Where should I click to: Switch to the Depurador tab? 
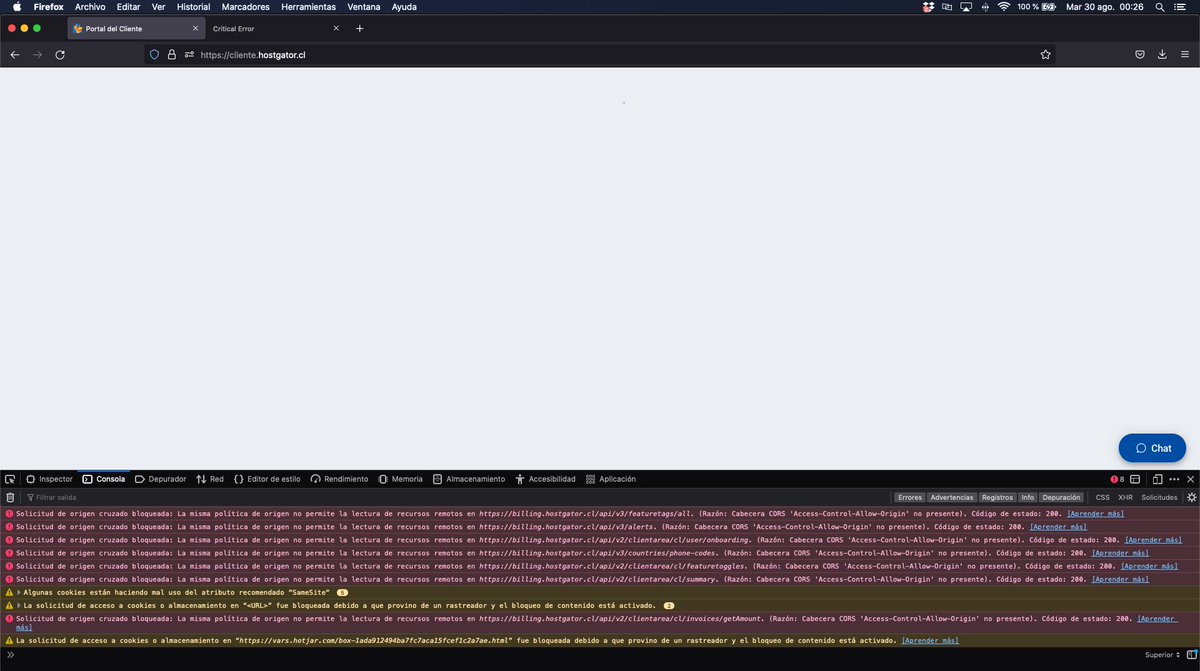[x=160, y=479]
